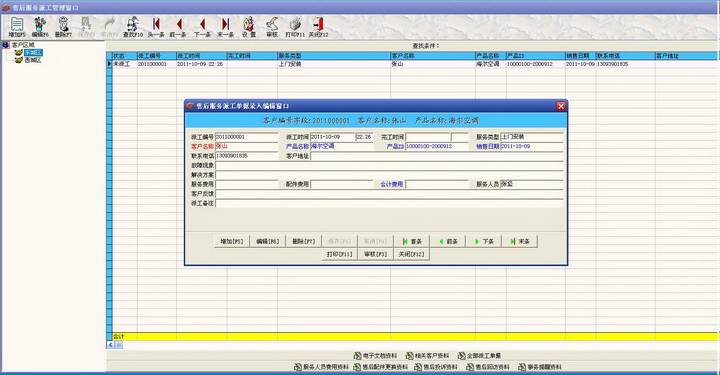Image resolution: width=720 pixels, height=375 pixels.
Task: Click the 删除F7 delete icon in main toolbar
Action: (63, 27)
